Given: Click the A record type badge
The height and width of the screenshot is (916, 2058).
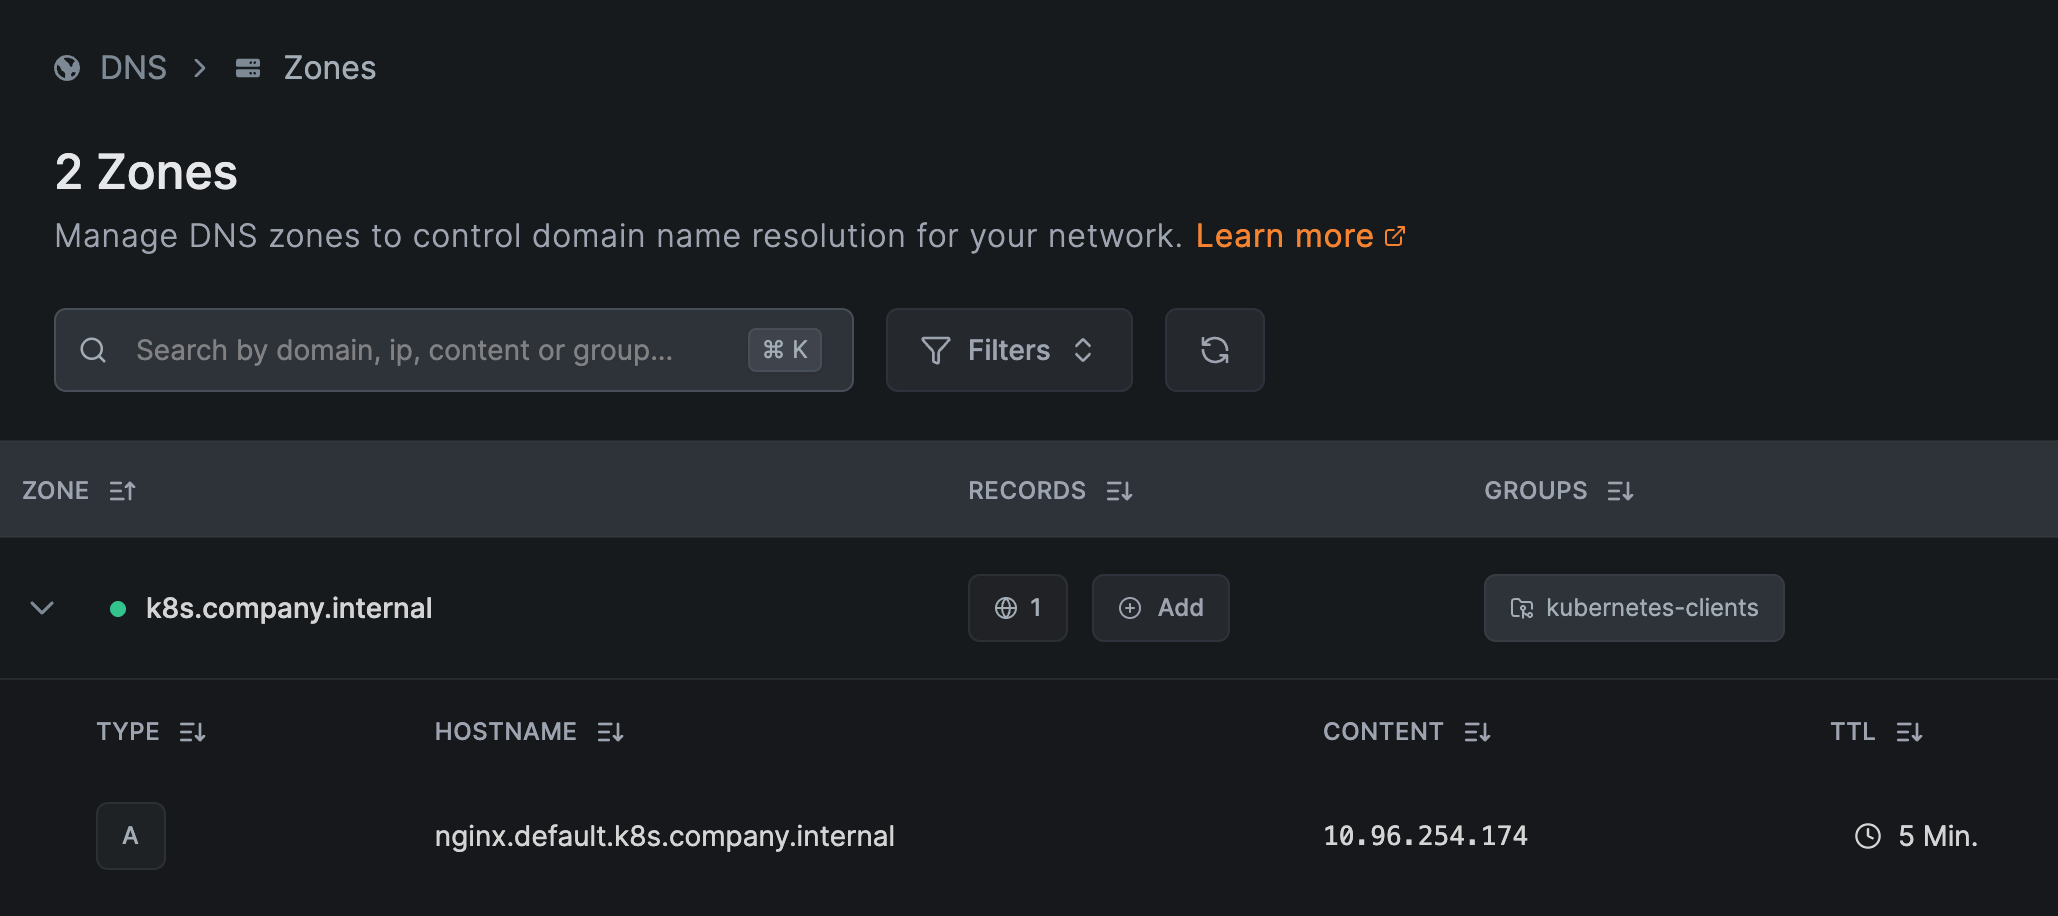Looking at the screenshot, I should 131,836.
